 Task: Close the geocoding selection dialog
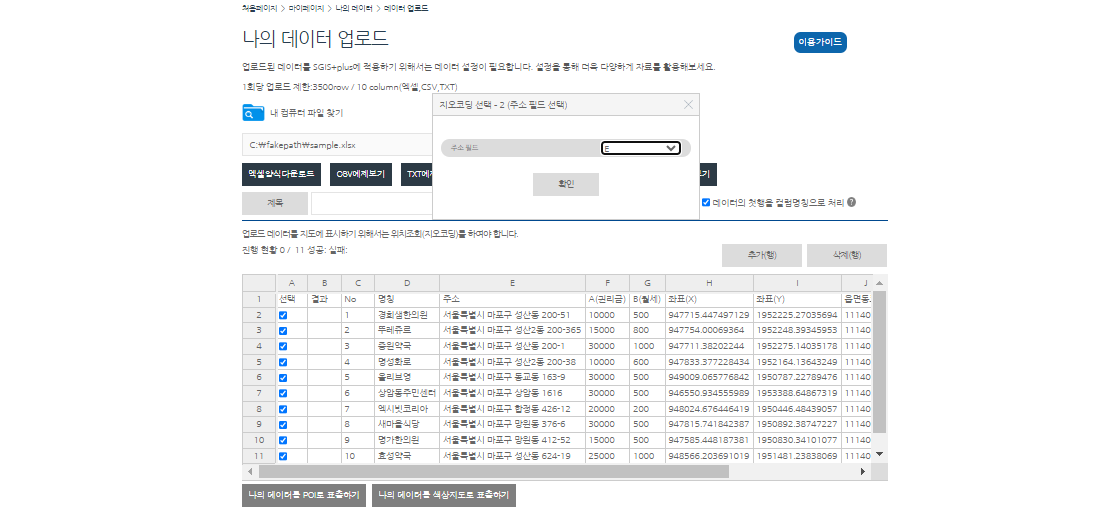pyautogui.click(x=688, y=104)
